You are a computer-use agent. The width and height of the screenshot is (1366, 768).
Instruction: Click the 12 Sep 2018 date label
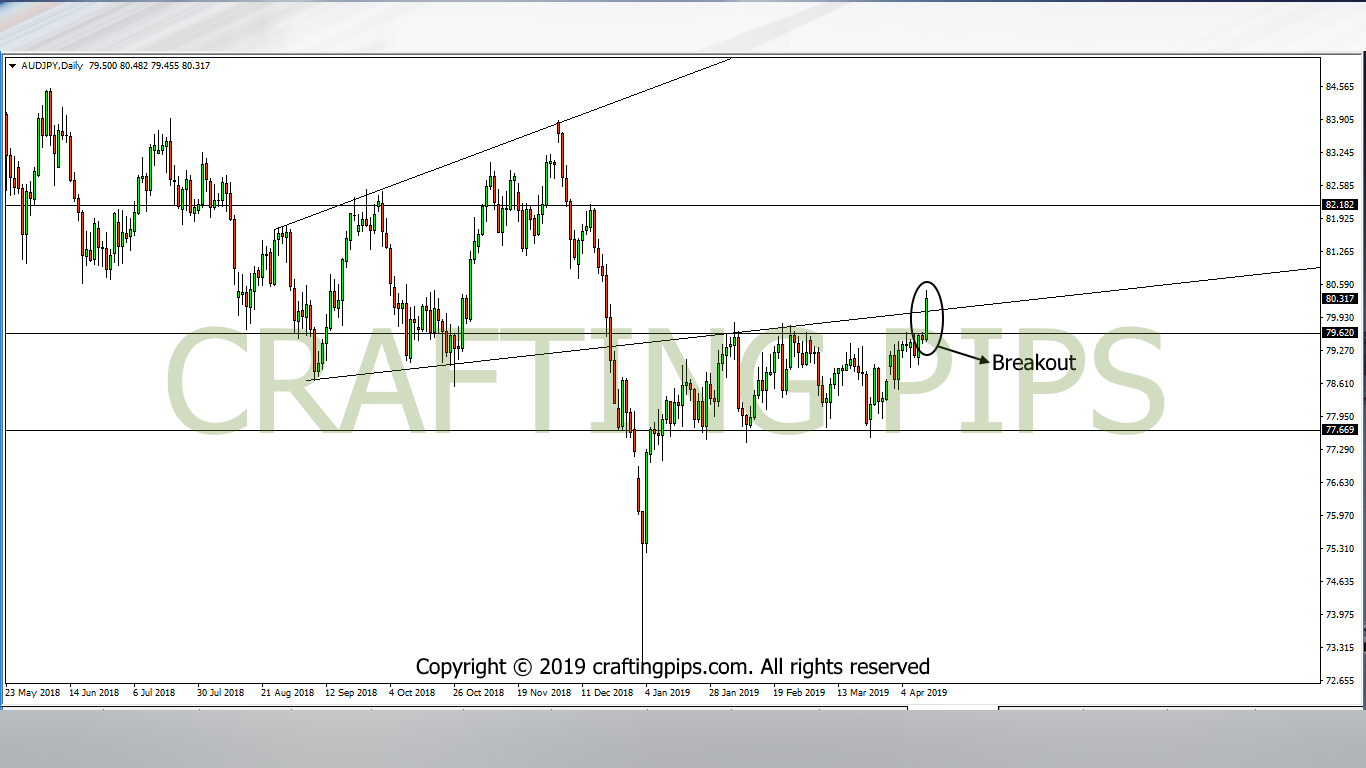click(351, 692)
